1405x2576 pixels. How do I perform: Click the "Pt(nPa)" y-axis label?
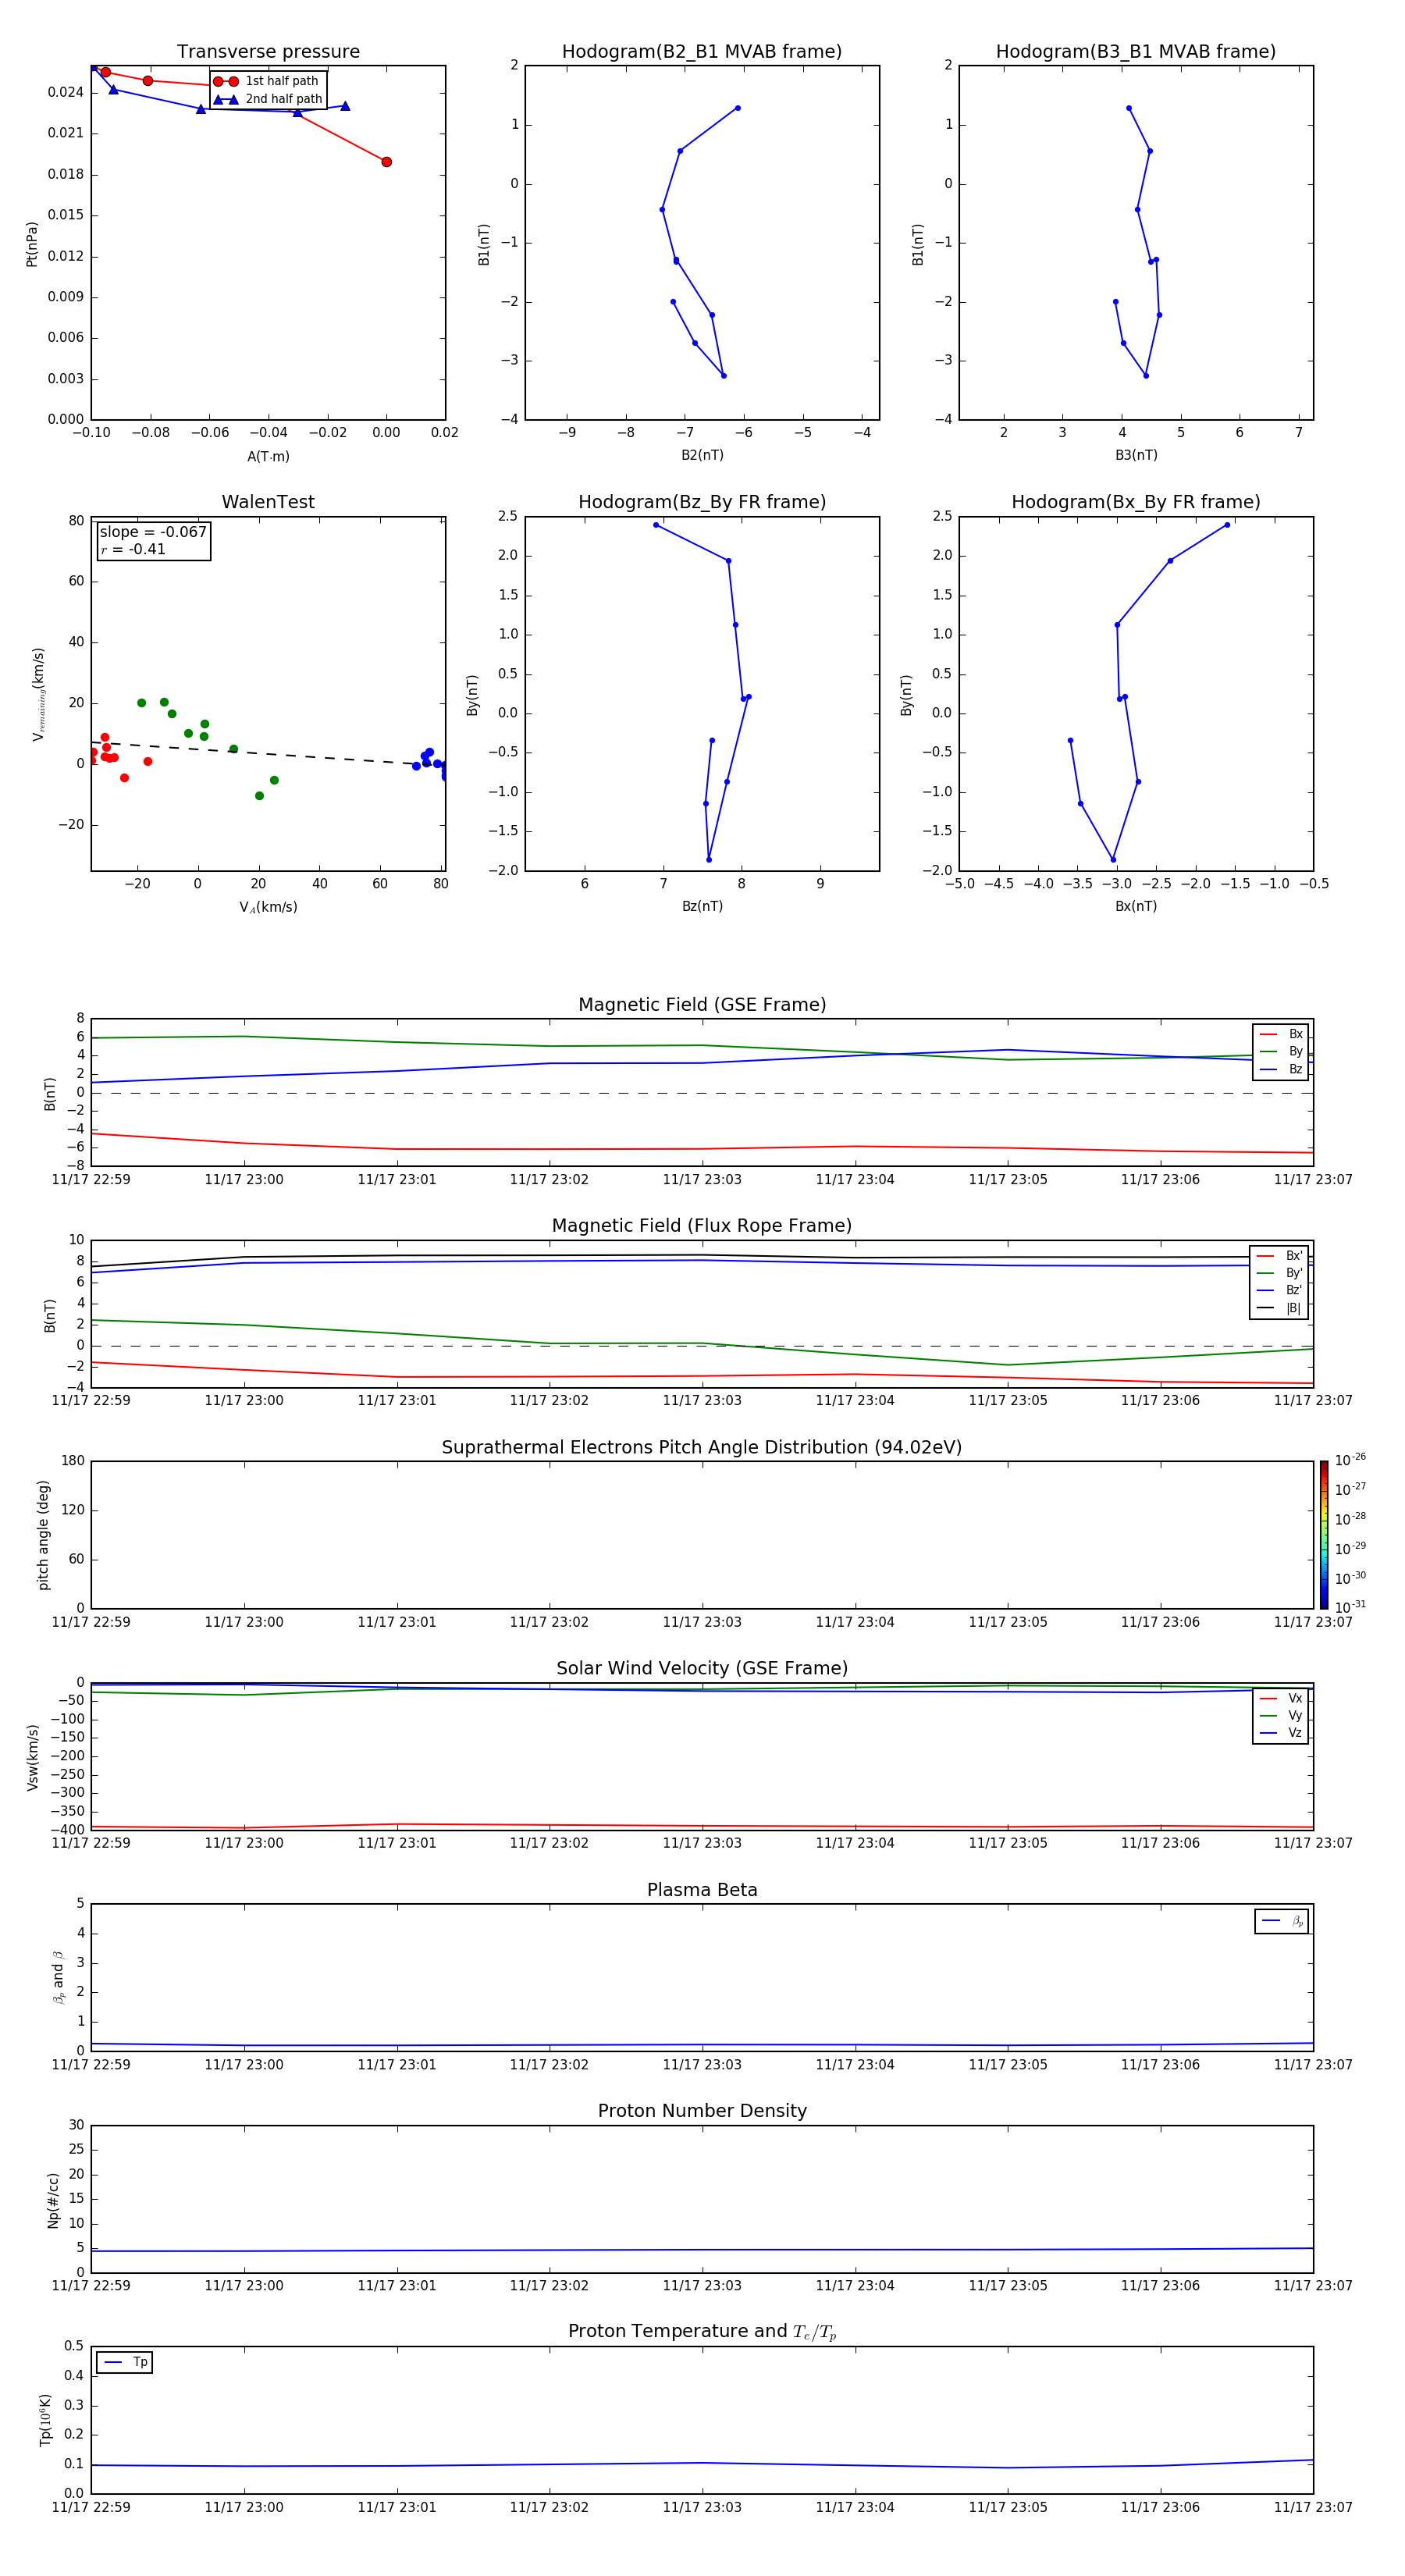32,243
